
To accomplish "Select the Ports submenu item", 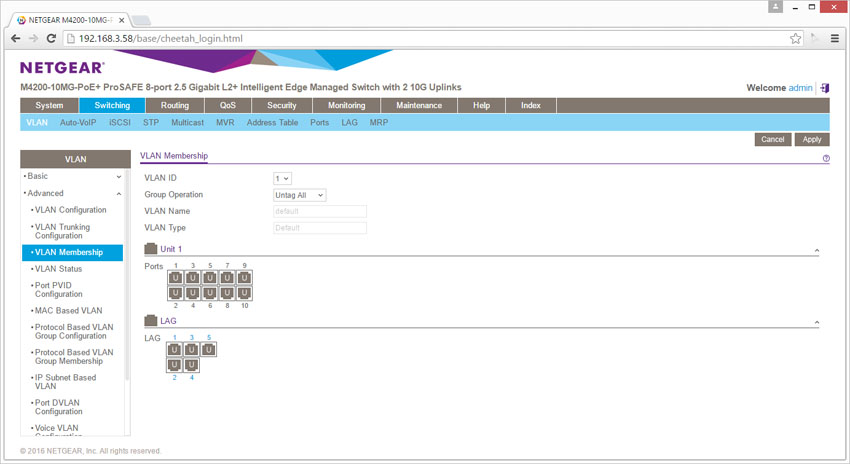I will 319,123.
